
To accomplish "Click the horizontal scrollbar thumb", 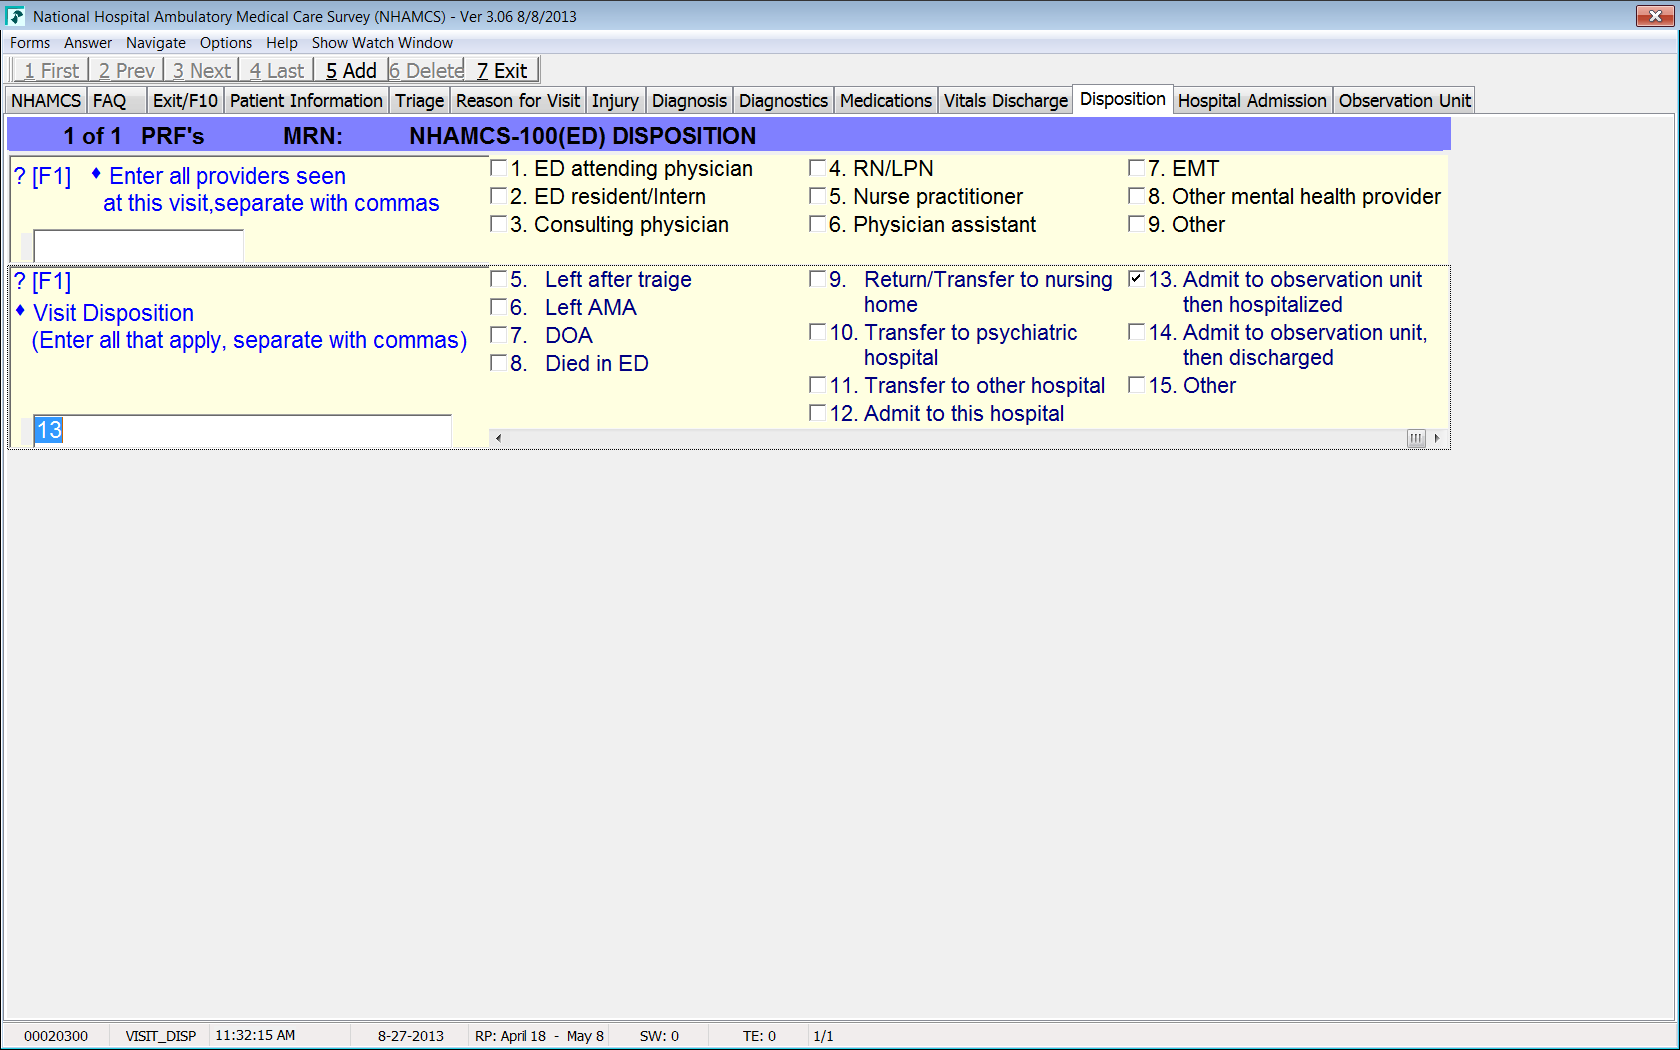I will [1416, 438].
